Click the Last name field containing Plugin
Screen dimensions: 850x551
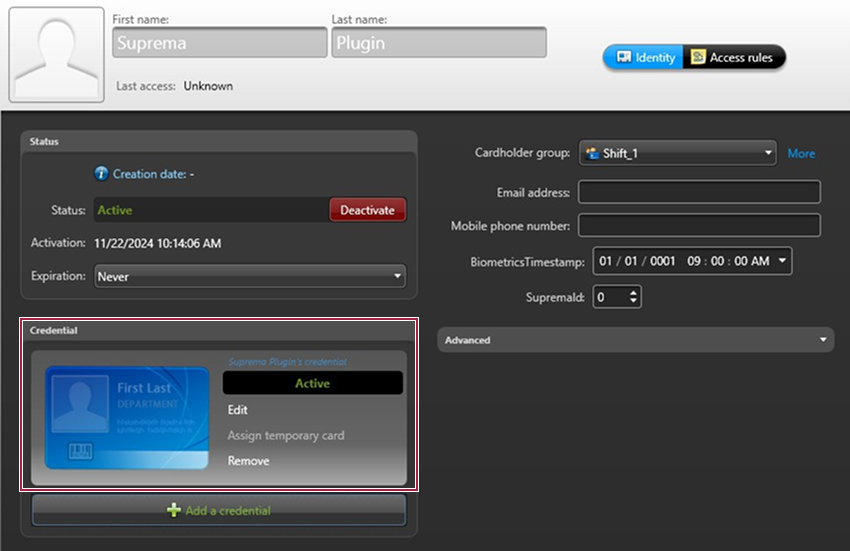pyautogui.click(x=438, y=43)
